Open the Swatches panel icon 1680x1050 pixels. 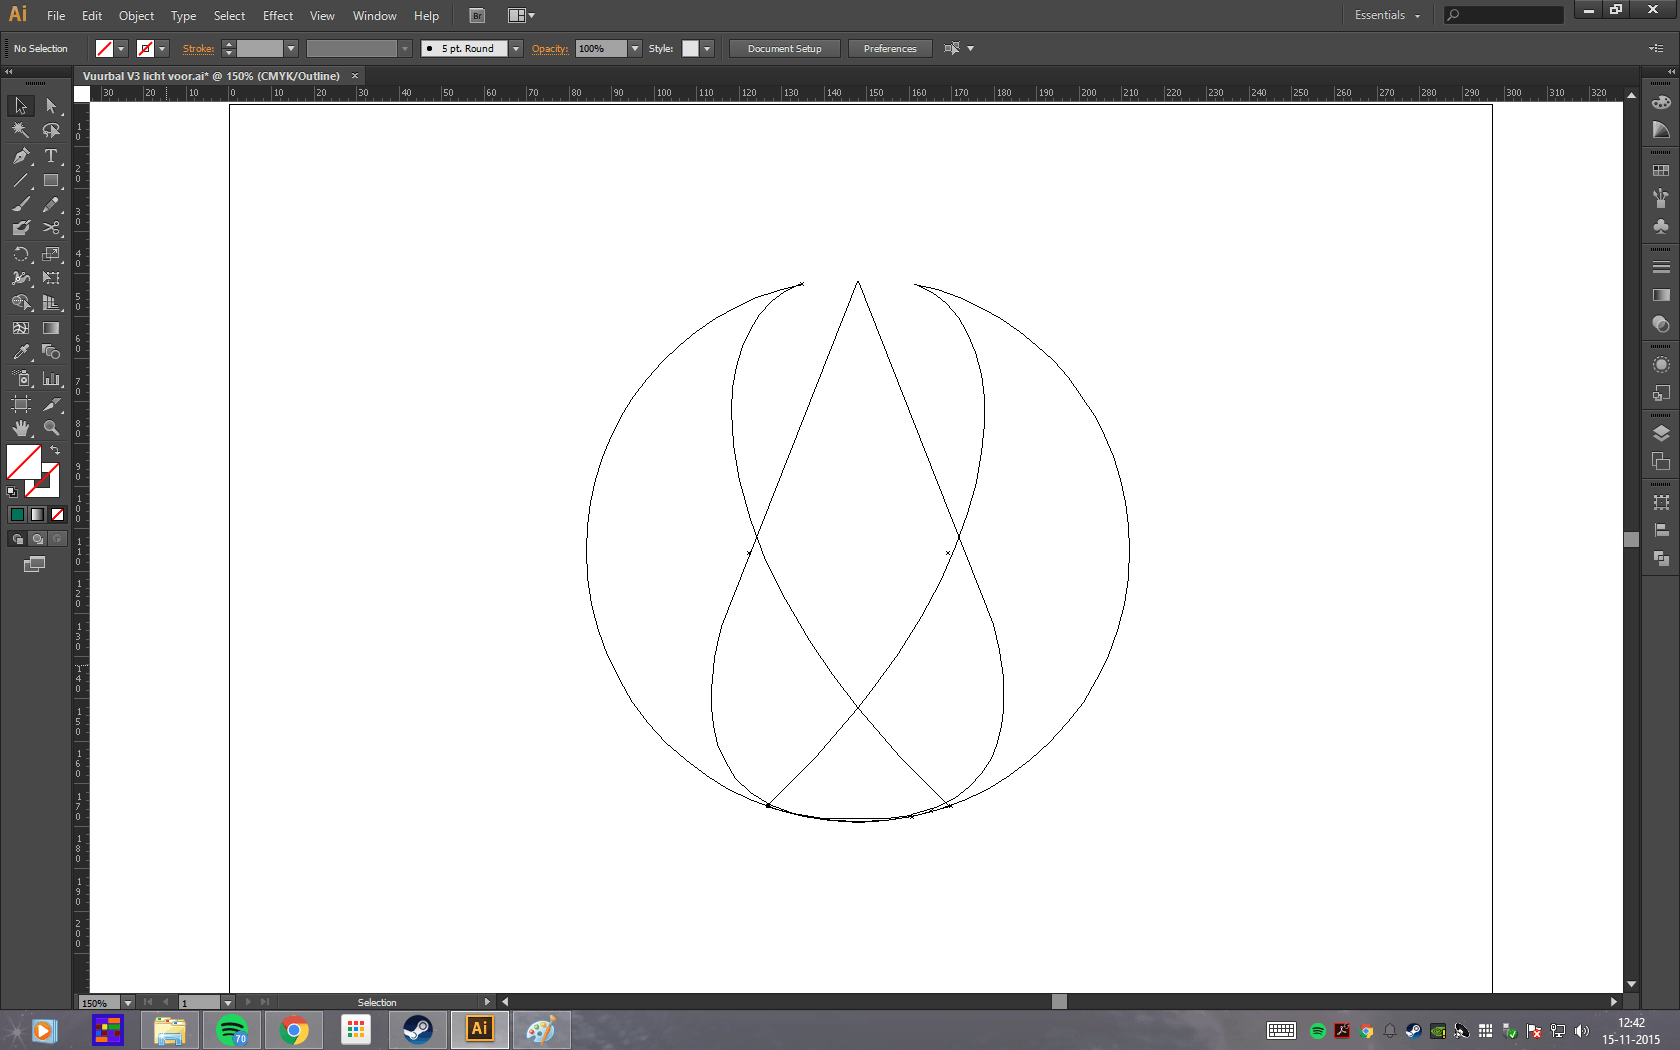pos(1661,171)
